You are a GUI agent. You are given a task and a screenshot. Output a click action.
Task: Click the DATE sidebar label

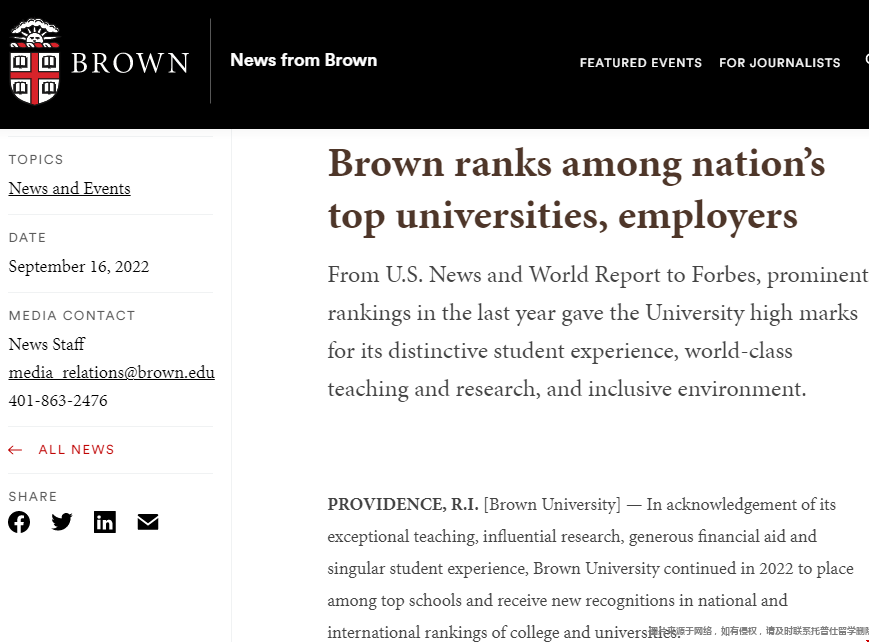tap(27, 238)
